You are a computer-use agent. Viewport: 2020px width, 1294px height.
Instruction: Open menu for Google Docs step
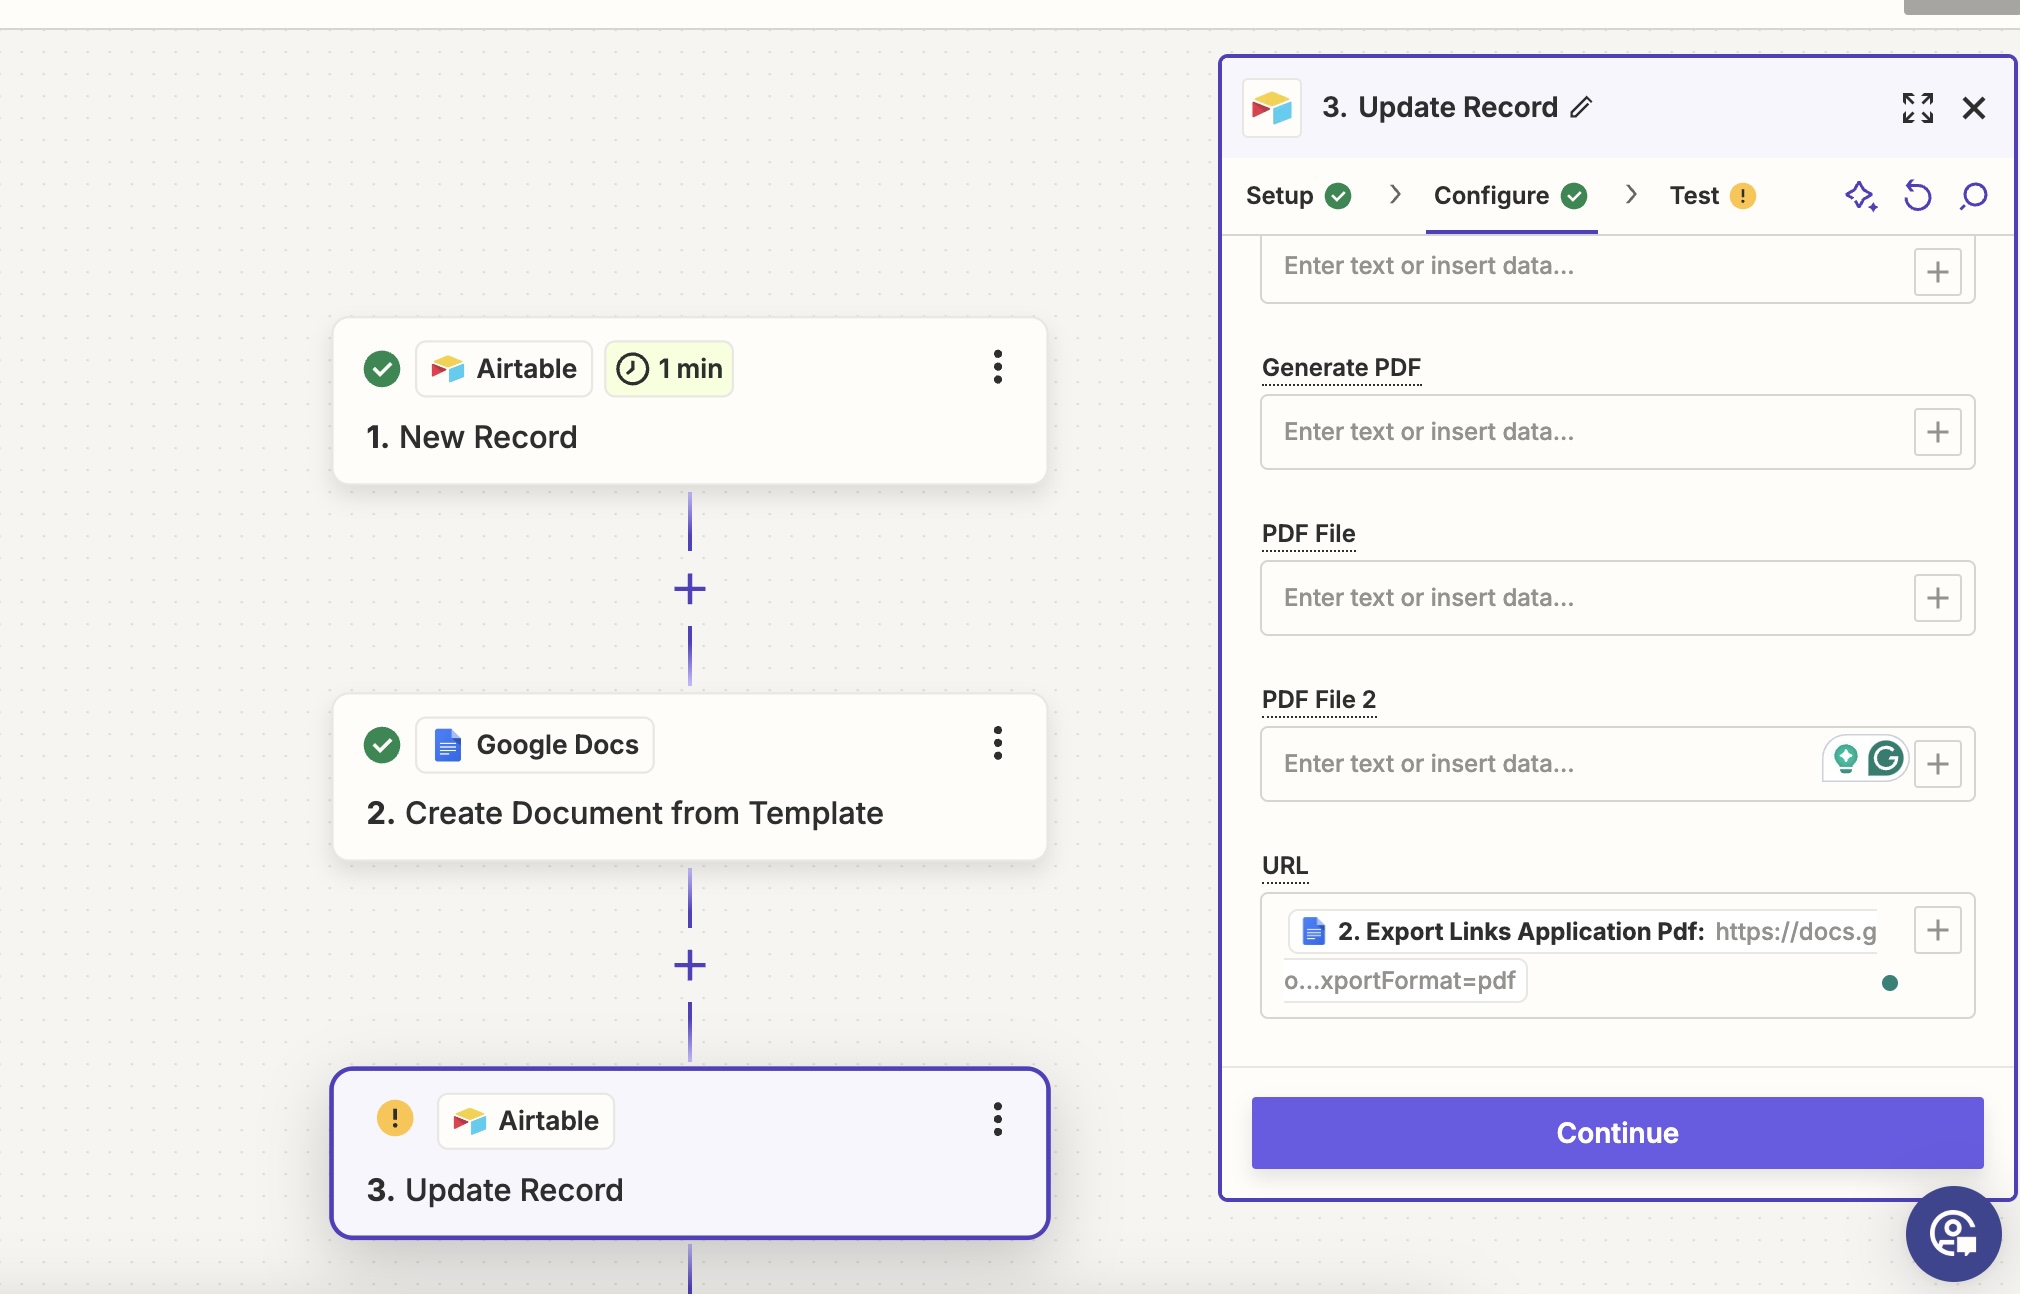pyautogui.click(x=997, y=743)
